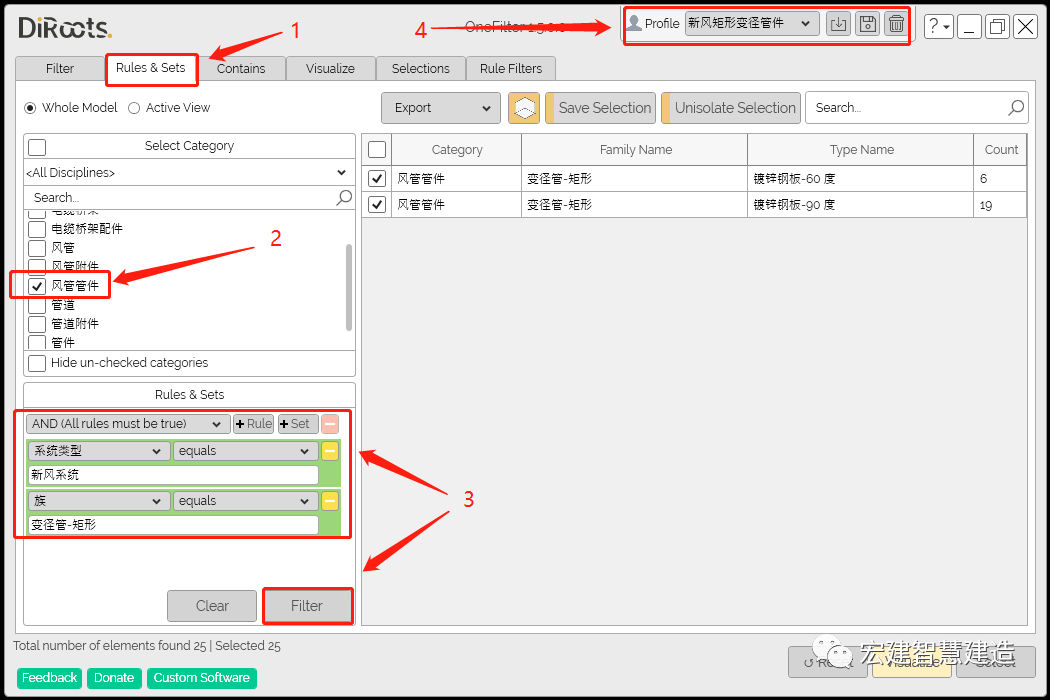Viewport: 1050px width, 700px height.
Task: Click the Filter button
Action: [x=307, y=606]
